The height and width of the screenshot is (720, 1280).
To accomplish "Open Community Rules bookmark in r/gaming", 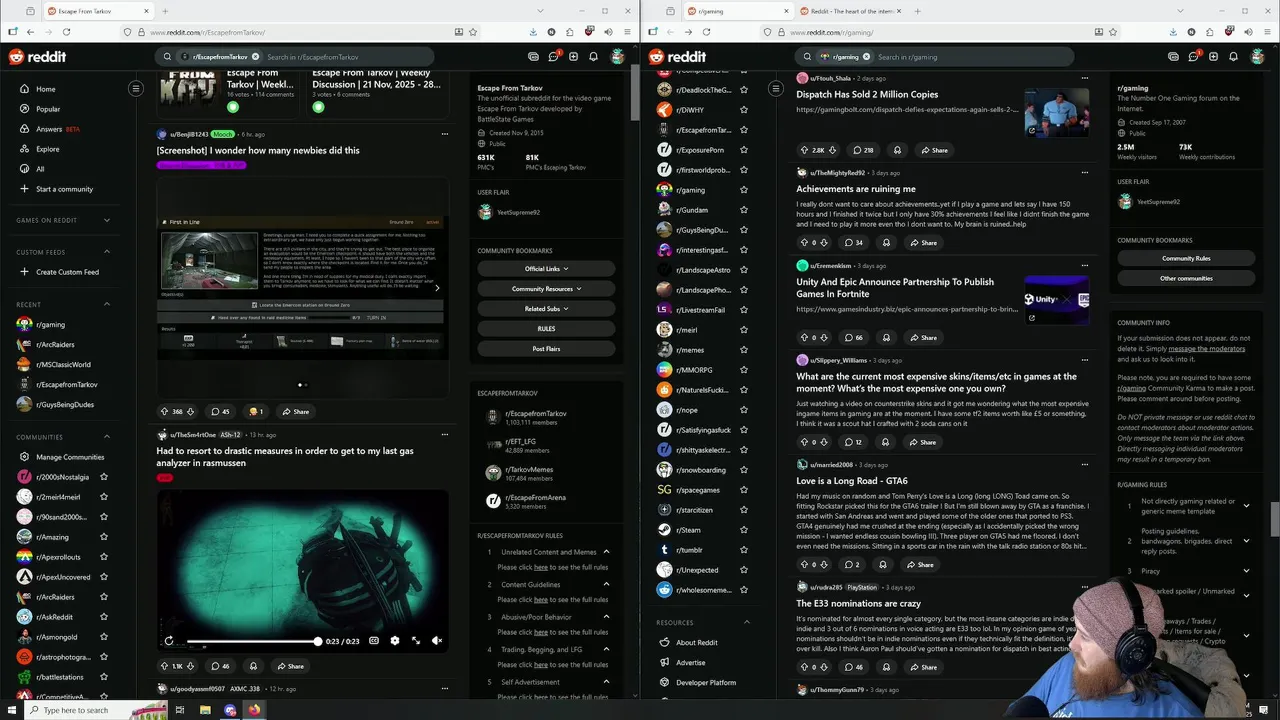I will click(x=1186, y=258).
